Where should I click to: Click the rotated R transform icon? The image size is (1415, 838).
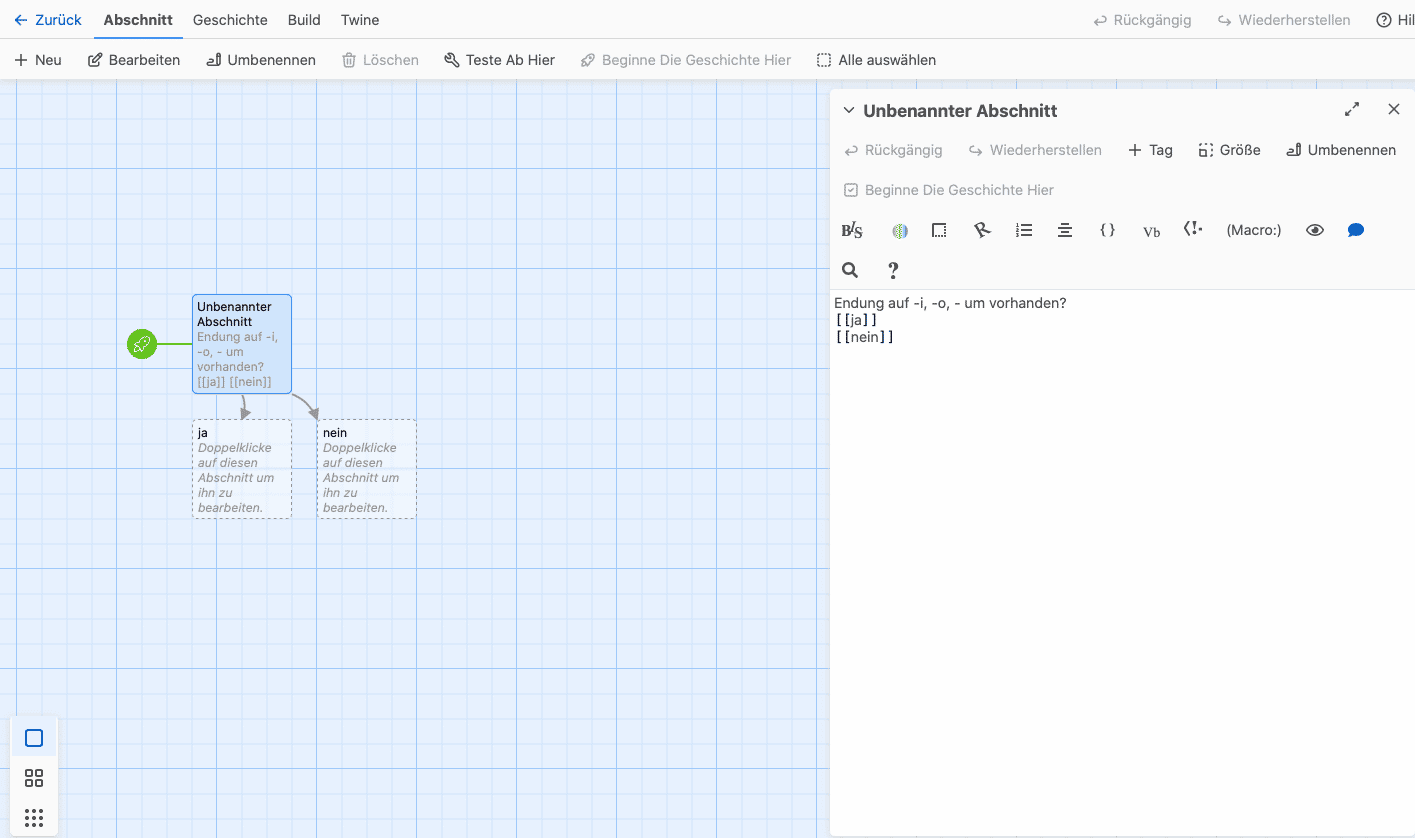[982, 231]
